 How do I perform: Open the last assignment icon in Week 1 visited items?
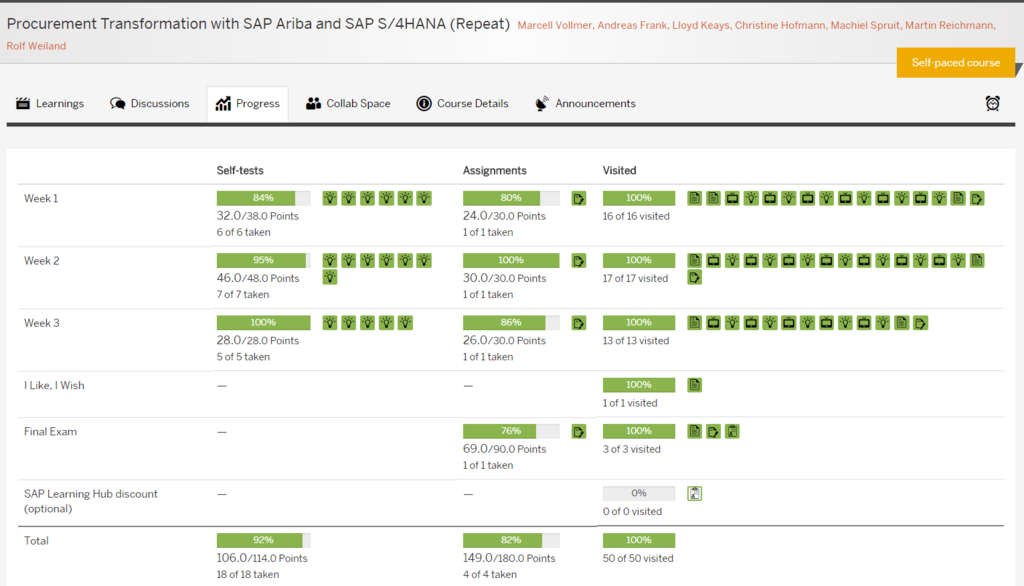coord(977,198)
